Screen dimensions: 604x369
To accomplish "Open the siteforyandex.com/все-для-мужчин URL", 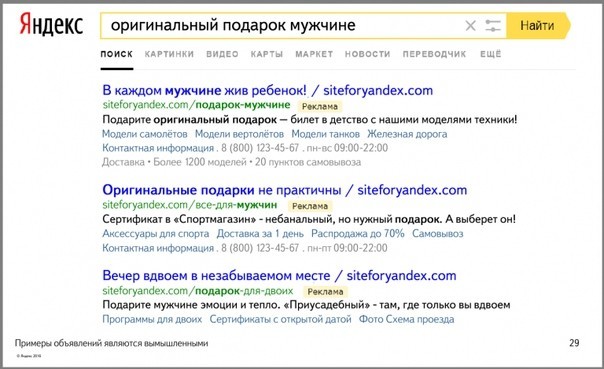I will 190,205.
